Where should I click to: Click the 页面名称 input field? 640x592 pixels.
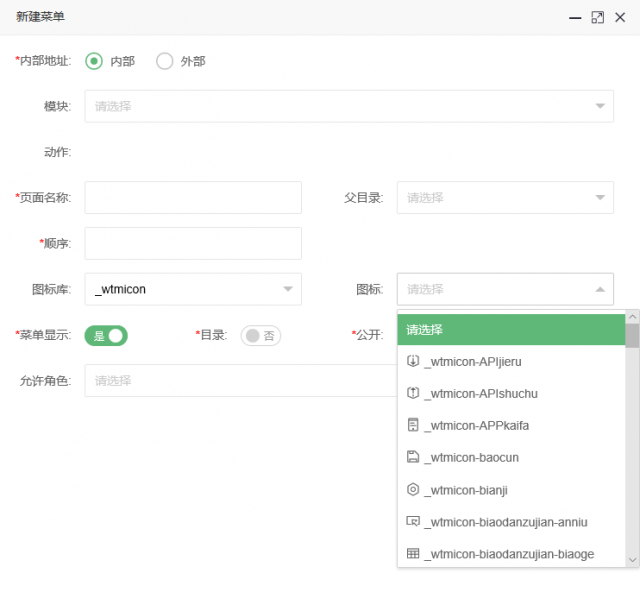point(193,198)
